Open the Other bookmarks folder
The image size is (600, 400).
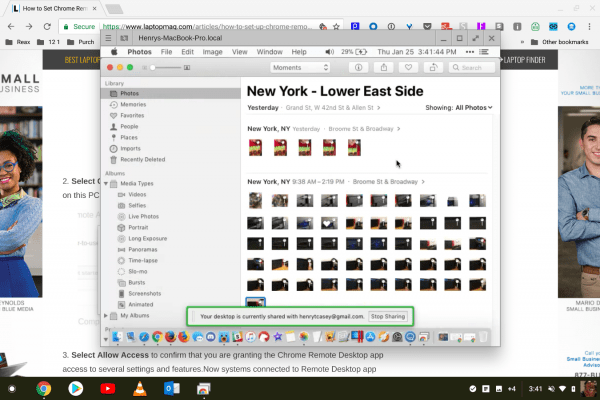(x=559, y=42)
